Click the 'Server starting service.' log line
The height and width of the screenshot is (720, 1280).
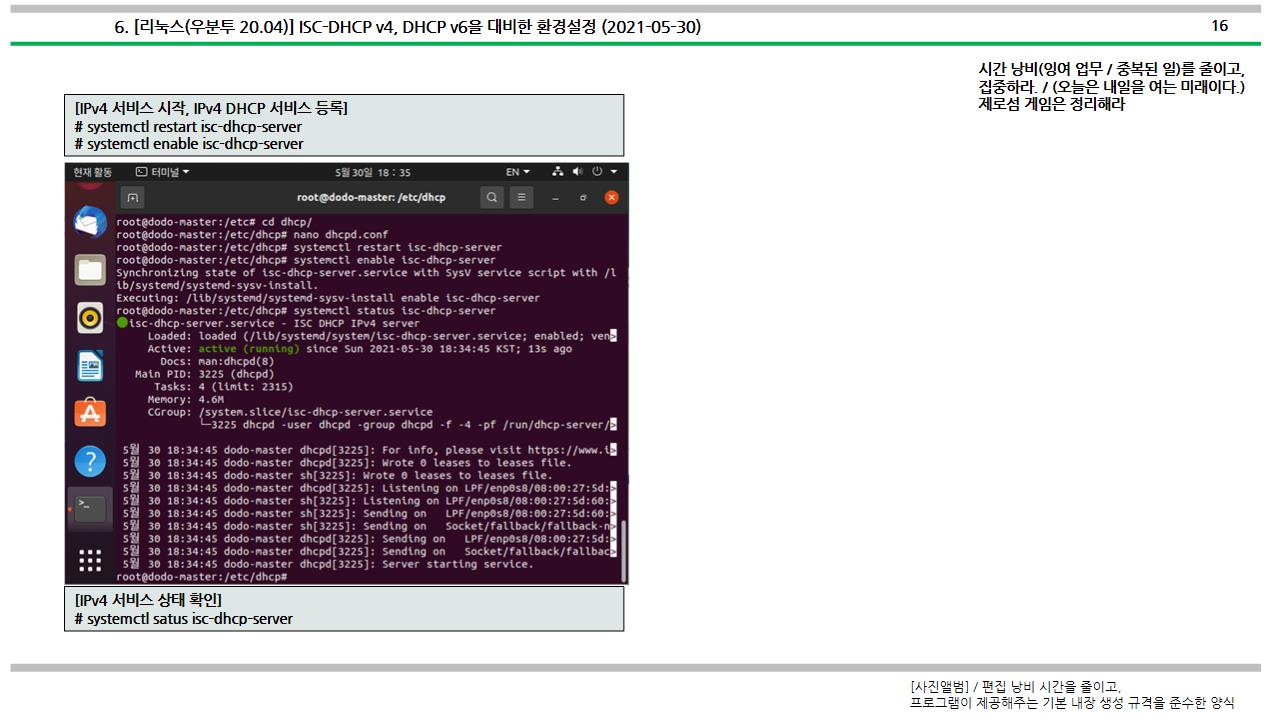pos(328,564)
